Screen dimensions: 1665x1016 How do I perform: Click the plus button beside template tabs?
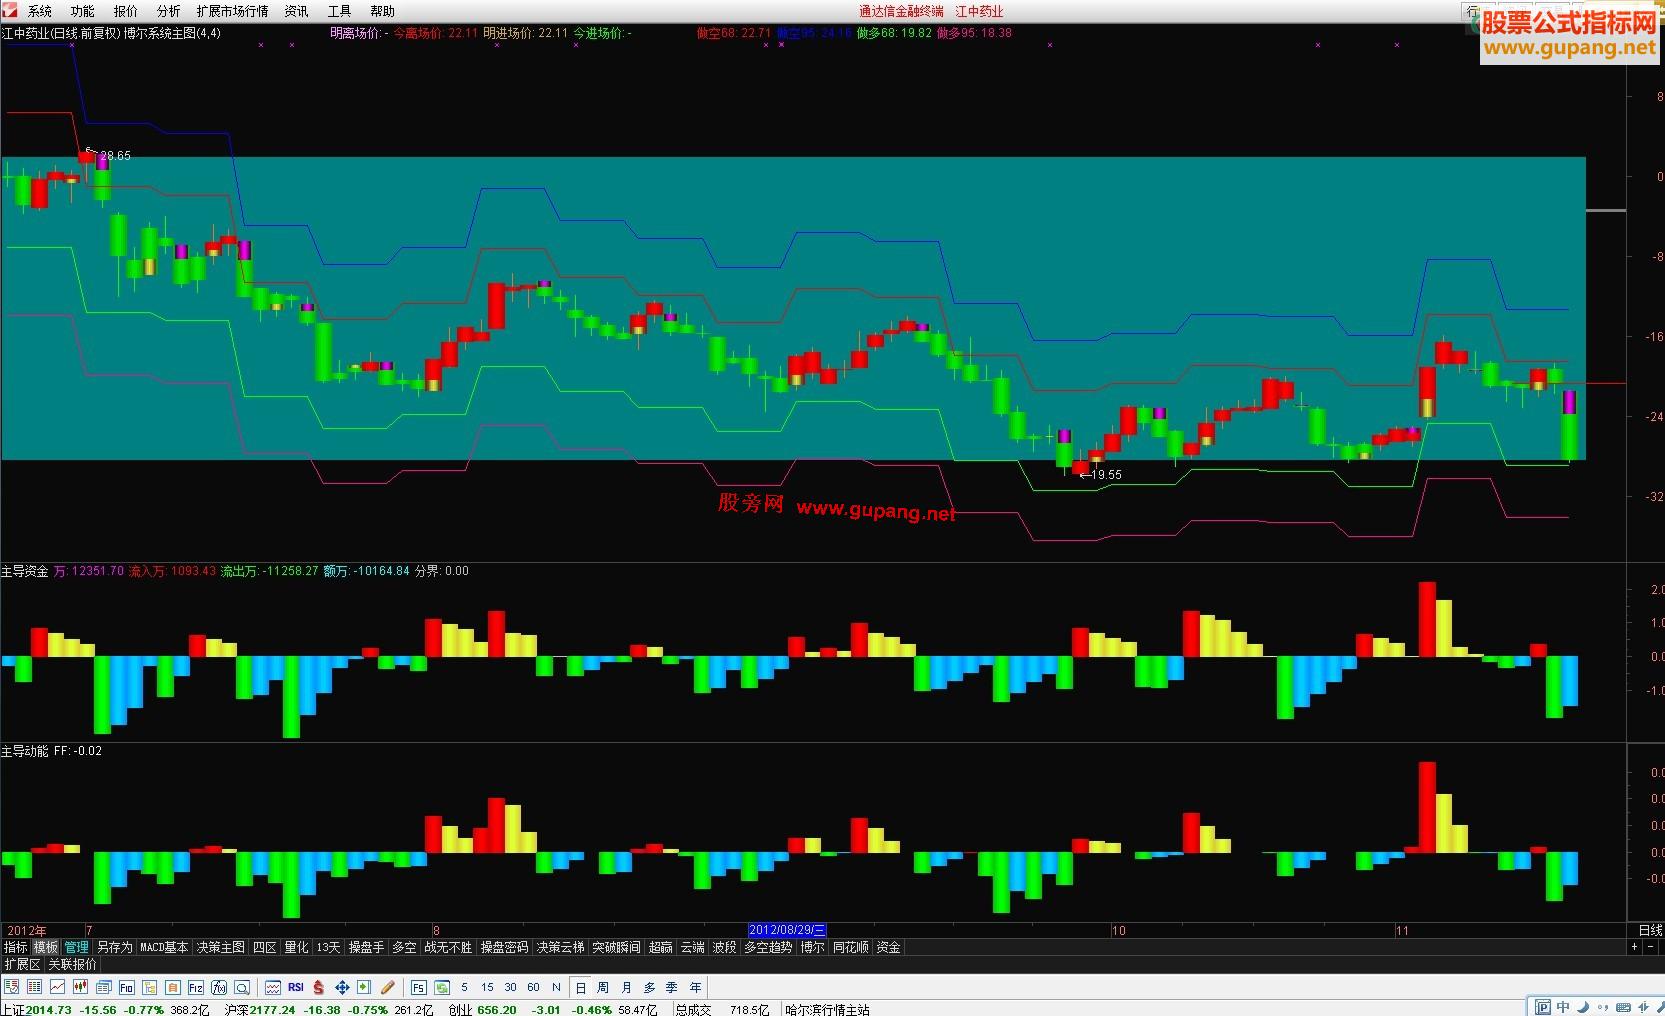pyautogui.click(x=1634, y=947)
